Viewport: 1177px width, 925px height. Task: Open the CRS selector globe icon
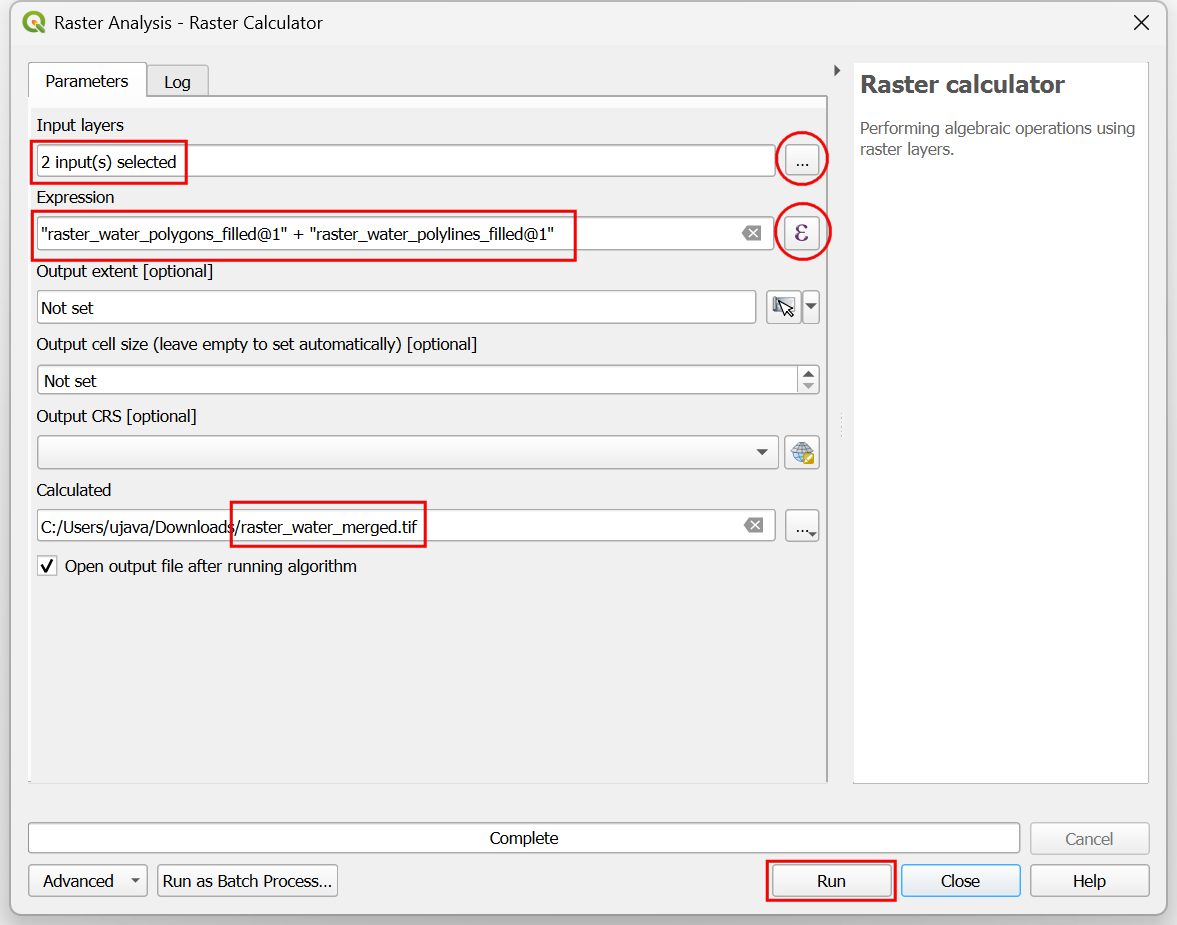click(x=802, y=452)
